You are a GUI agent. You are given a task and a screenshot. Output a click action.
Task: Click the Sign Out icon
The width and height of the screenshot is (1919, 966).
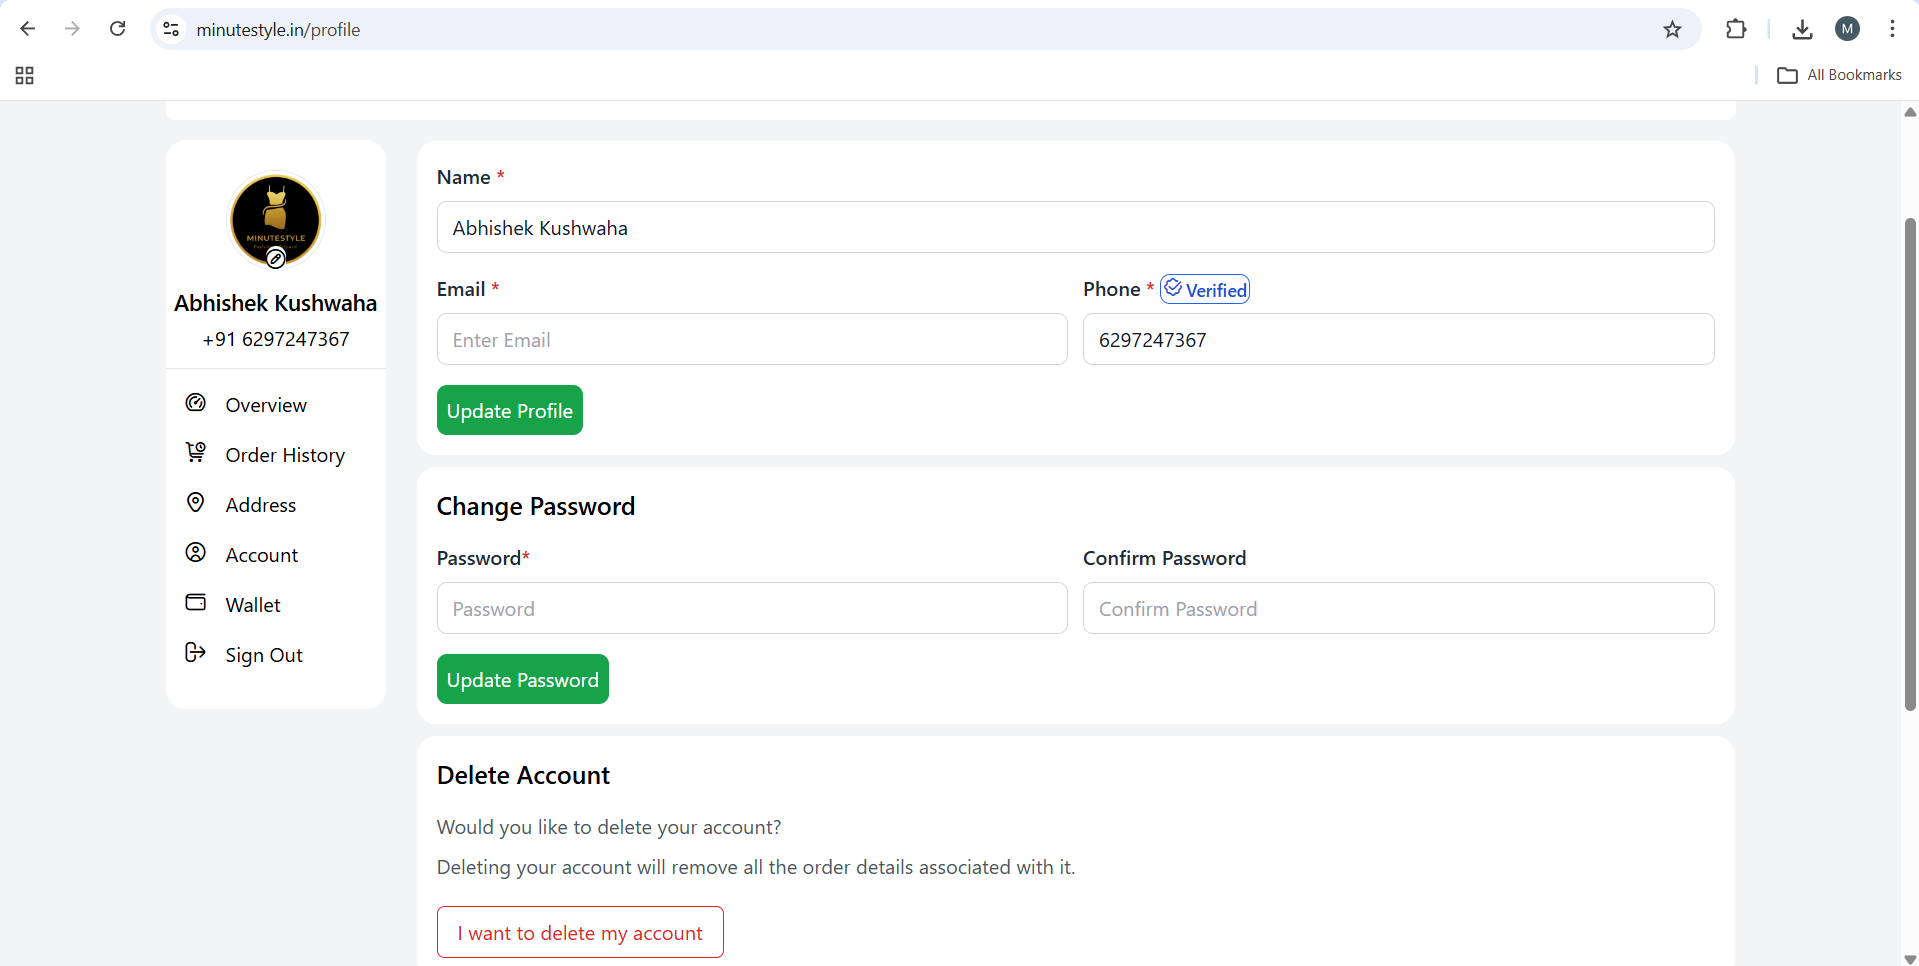(196, 653)
